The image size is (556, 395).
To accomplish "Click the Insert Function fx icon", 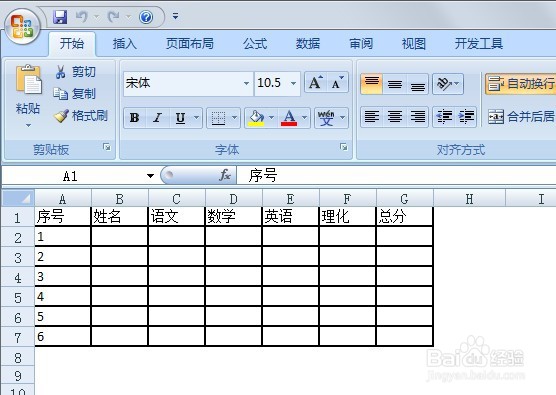I will tap(225, 175).
